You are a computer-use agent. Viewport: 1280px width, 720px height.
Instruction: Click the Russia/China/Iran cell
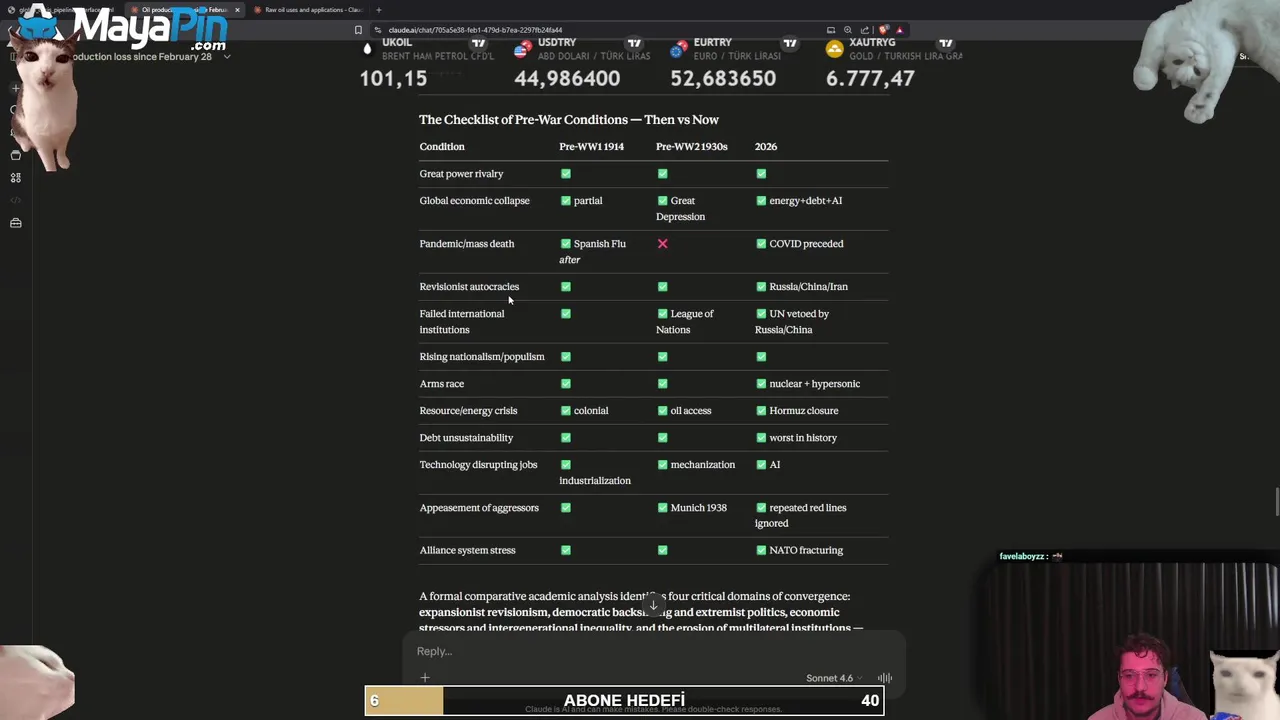[801, 287]
